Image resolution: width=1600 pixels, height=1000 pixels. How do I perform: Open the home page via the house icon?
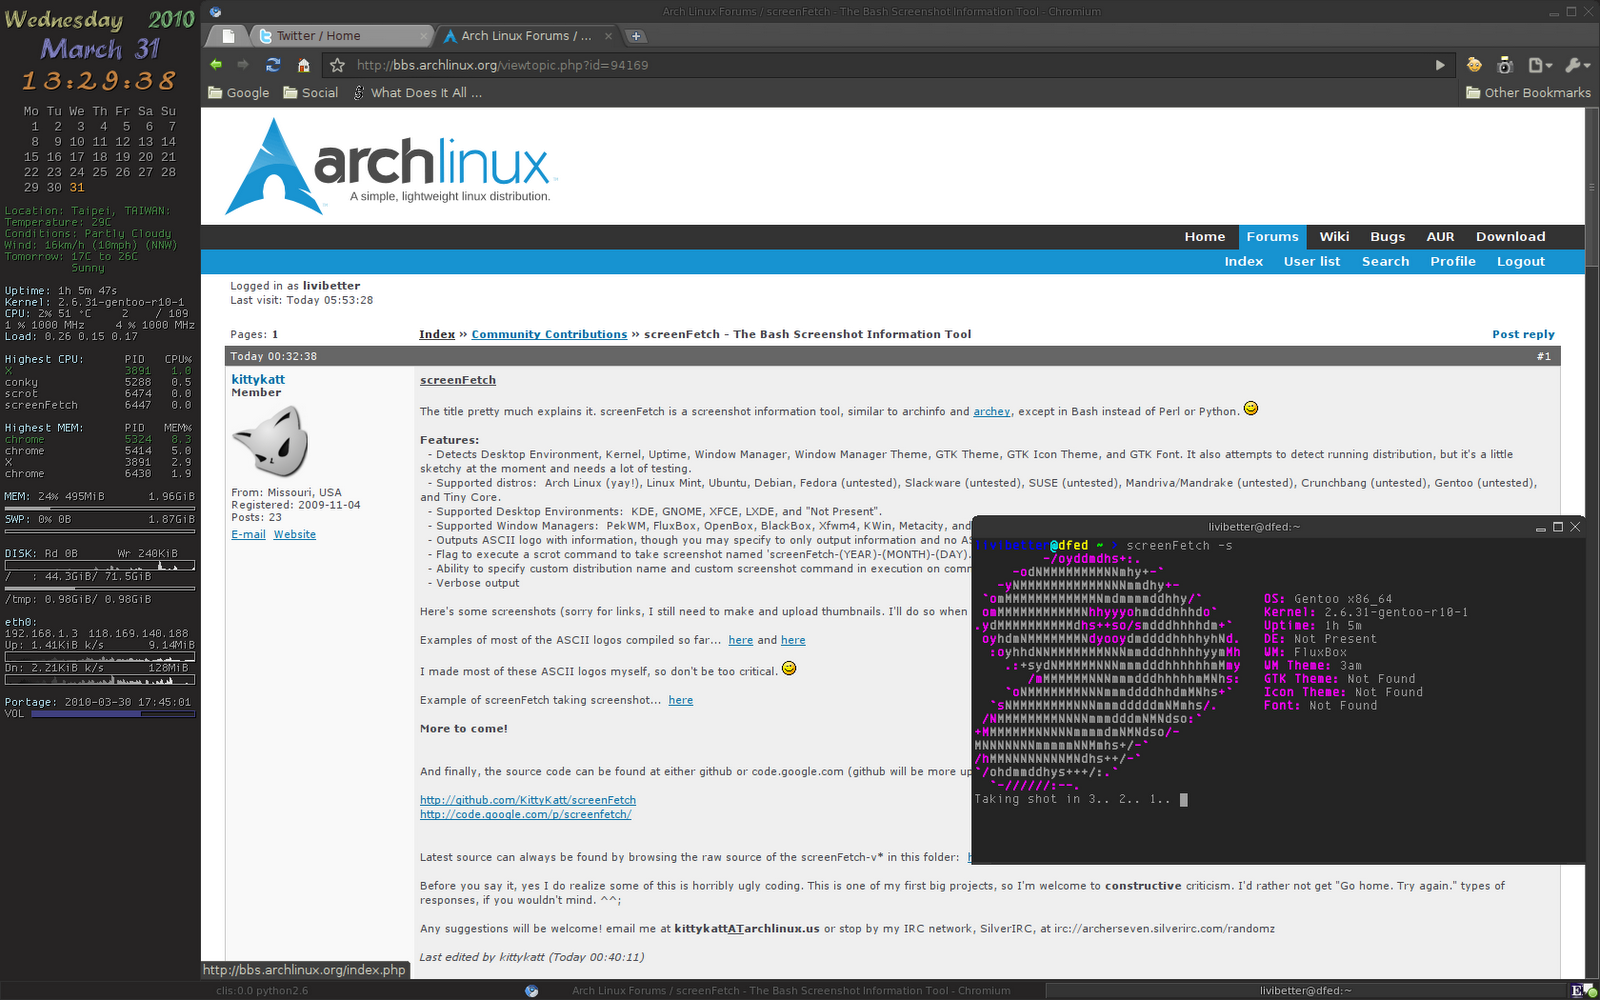[x=304, y=65]
